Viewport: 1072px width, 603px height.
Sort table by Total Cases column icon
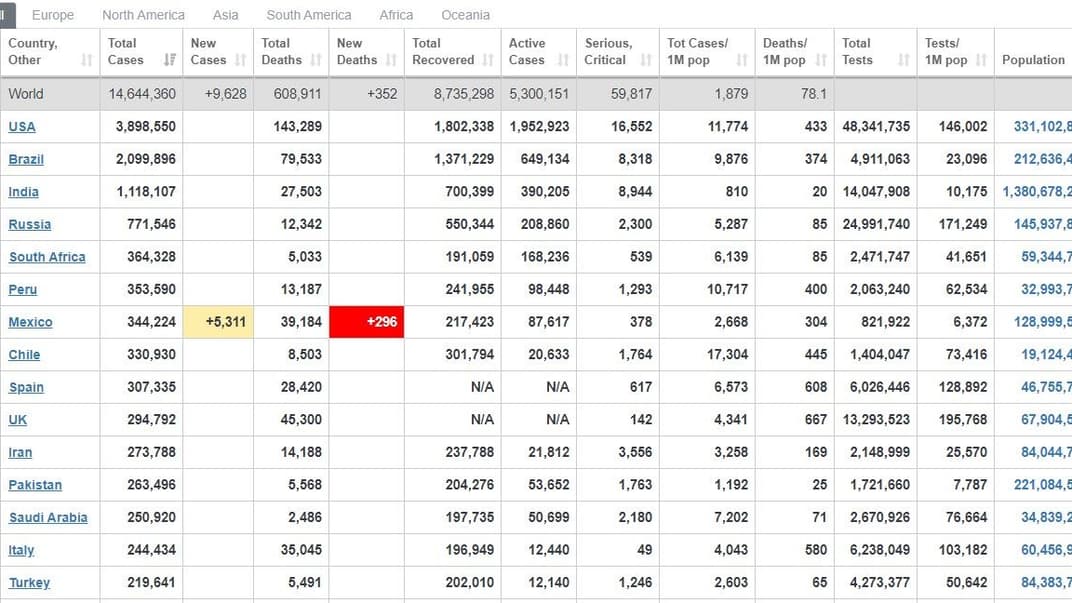click(170, 60)
